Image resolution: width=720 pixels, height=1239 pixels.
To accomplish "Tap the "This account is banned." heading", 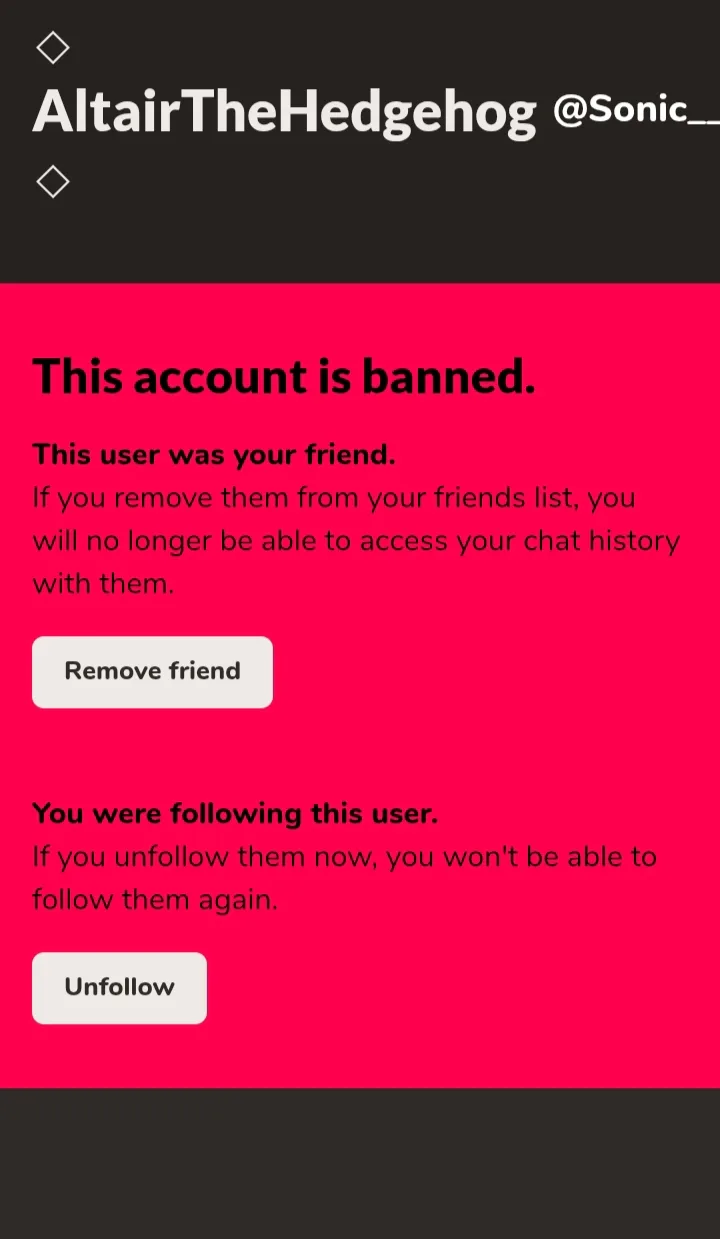I will click(x=284, y=377).
